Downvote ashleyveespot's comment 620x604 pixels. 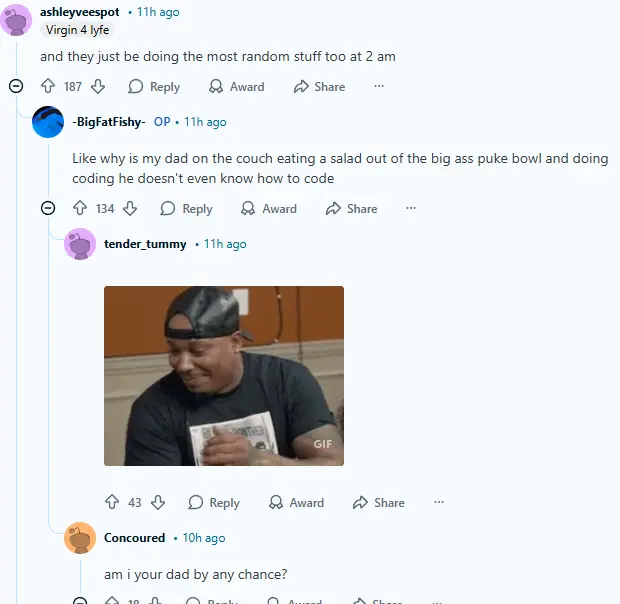(x=98, y=87)
